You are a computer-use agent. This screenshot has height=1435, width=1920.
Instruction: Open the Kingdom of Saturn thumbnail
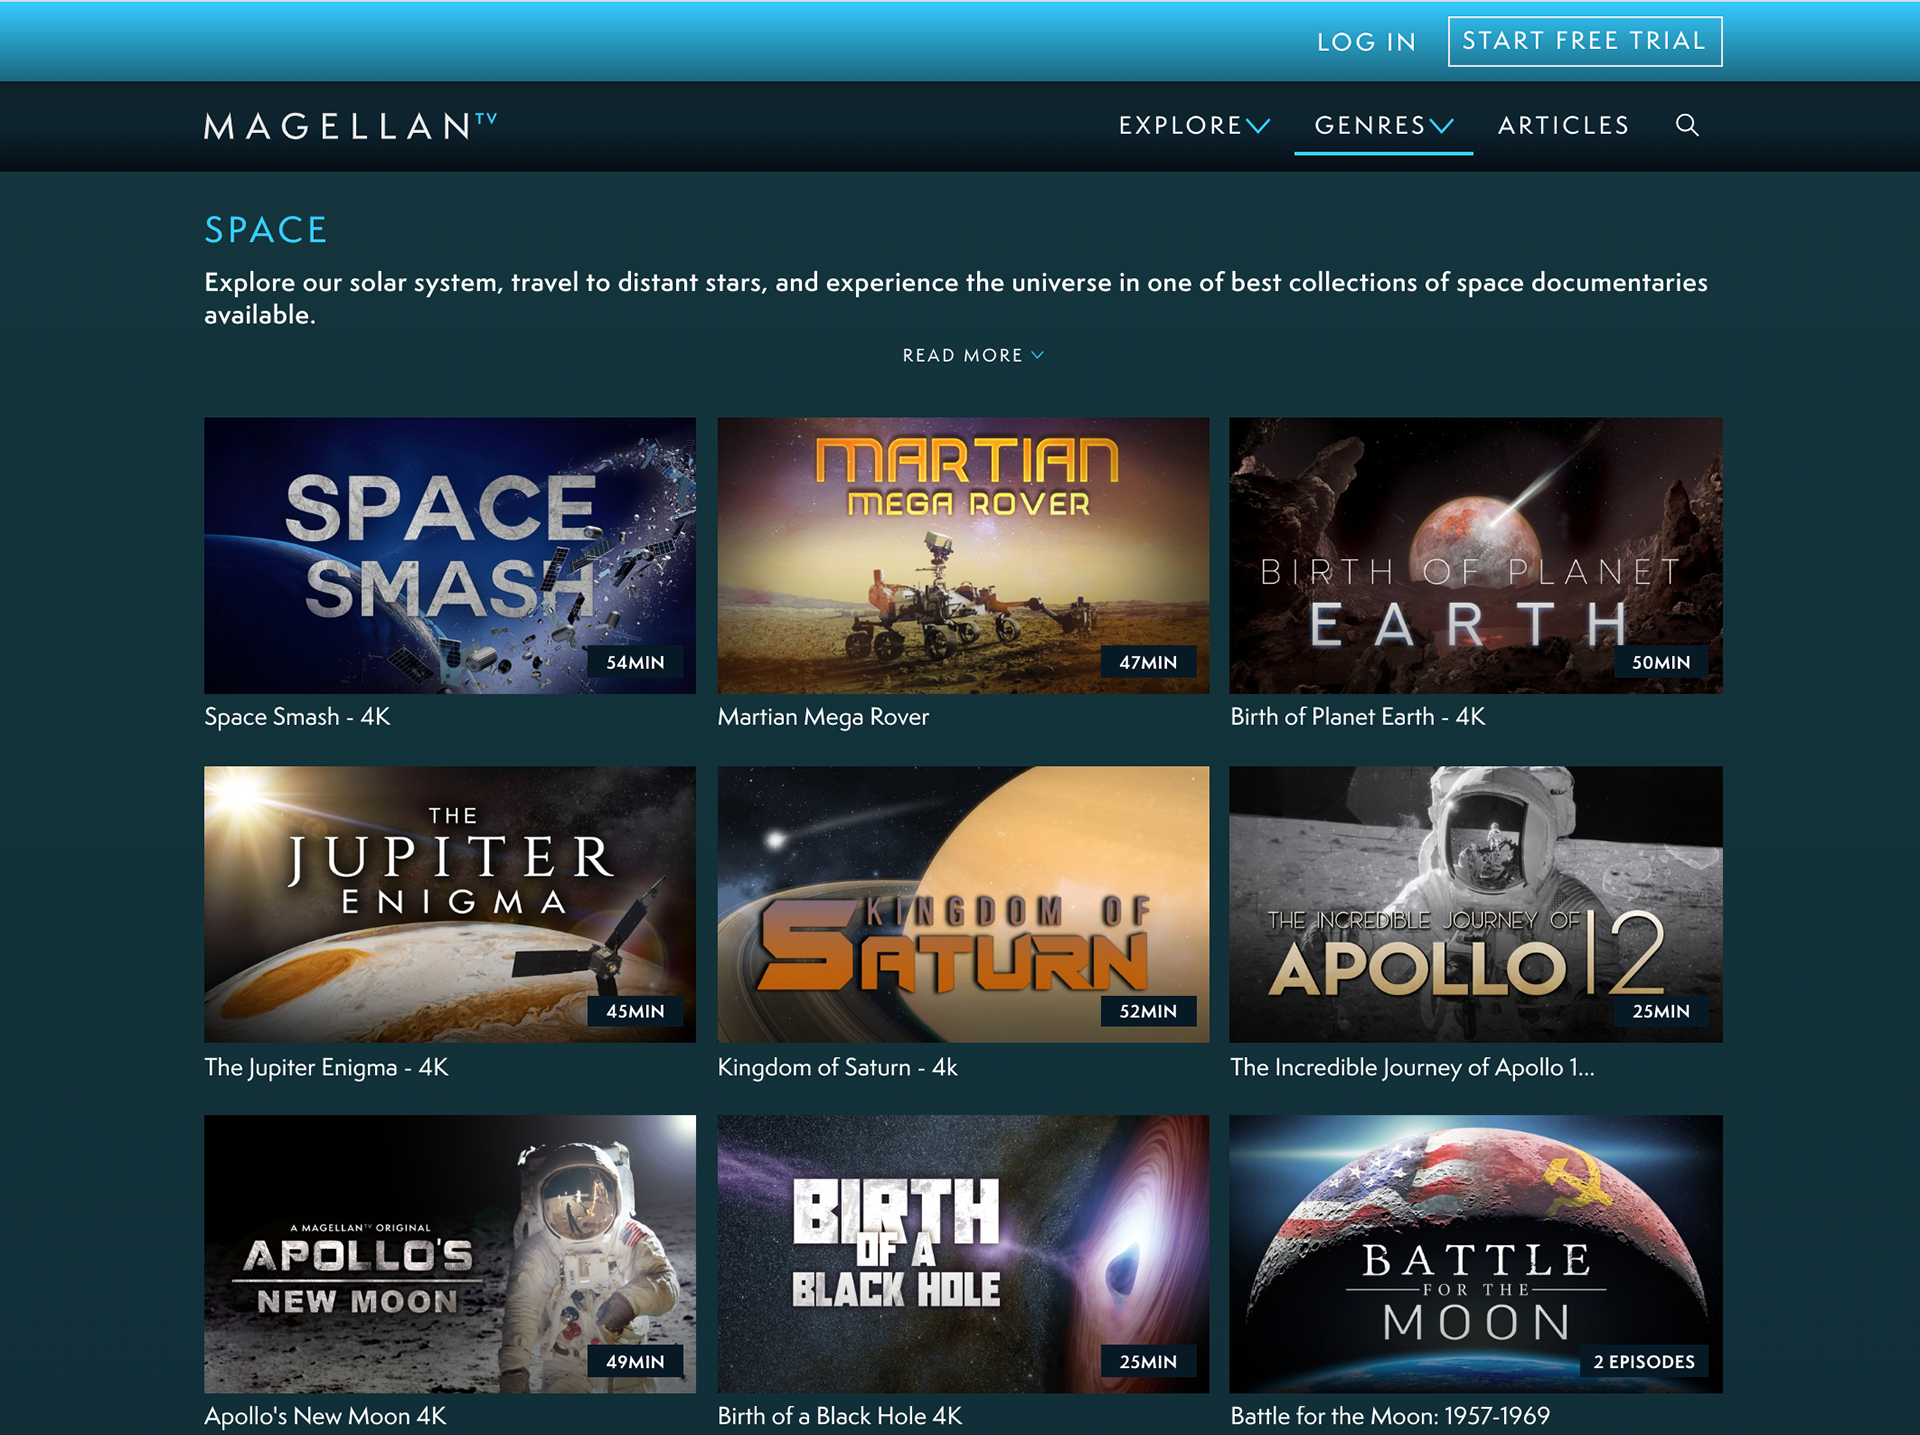tap(963, 904)
